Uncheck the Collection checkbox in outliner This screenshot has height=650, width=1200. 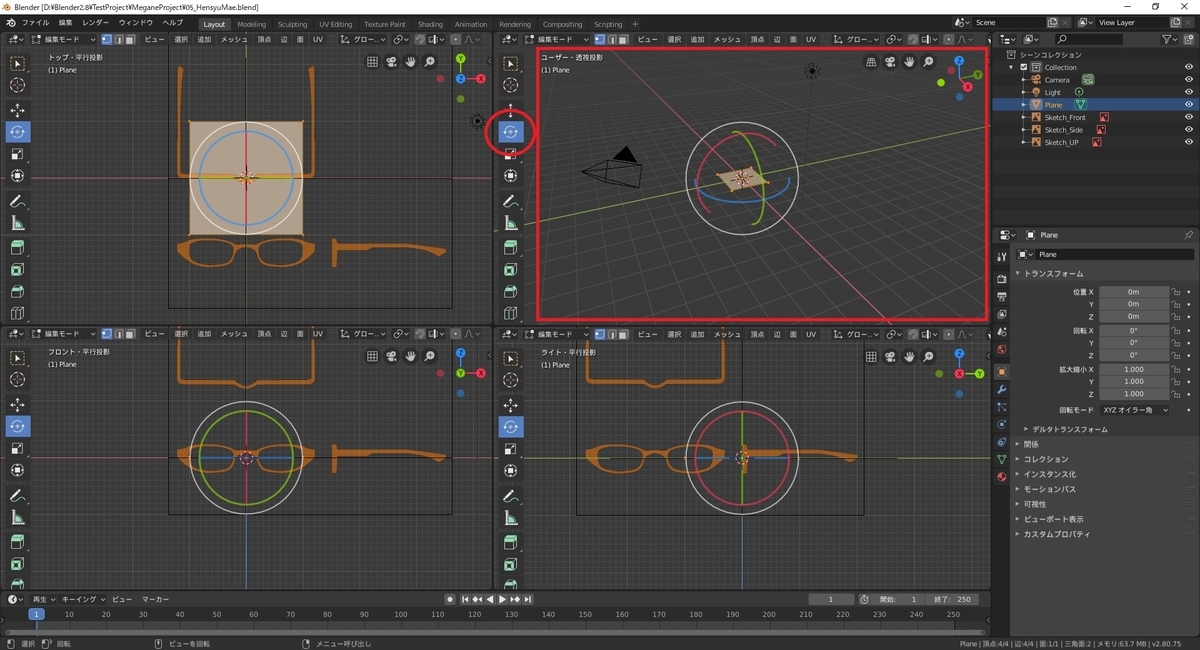pyautogui.click(x=1023, y=67)
